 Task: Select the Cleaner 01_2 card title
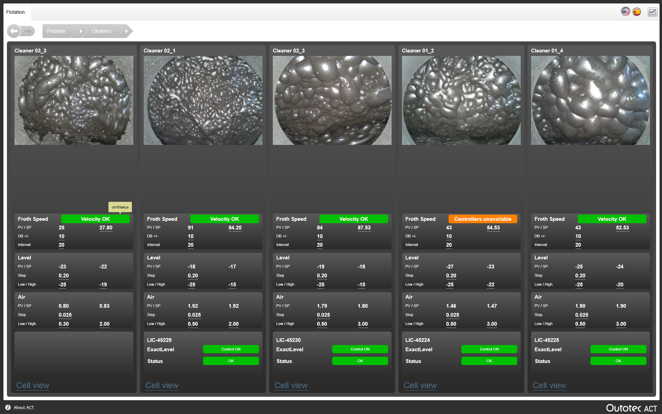tap(418, 51)
